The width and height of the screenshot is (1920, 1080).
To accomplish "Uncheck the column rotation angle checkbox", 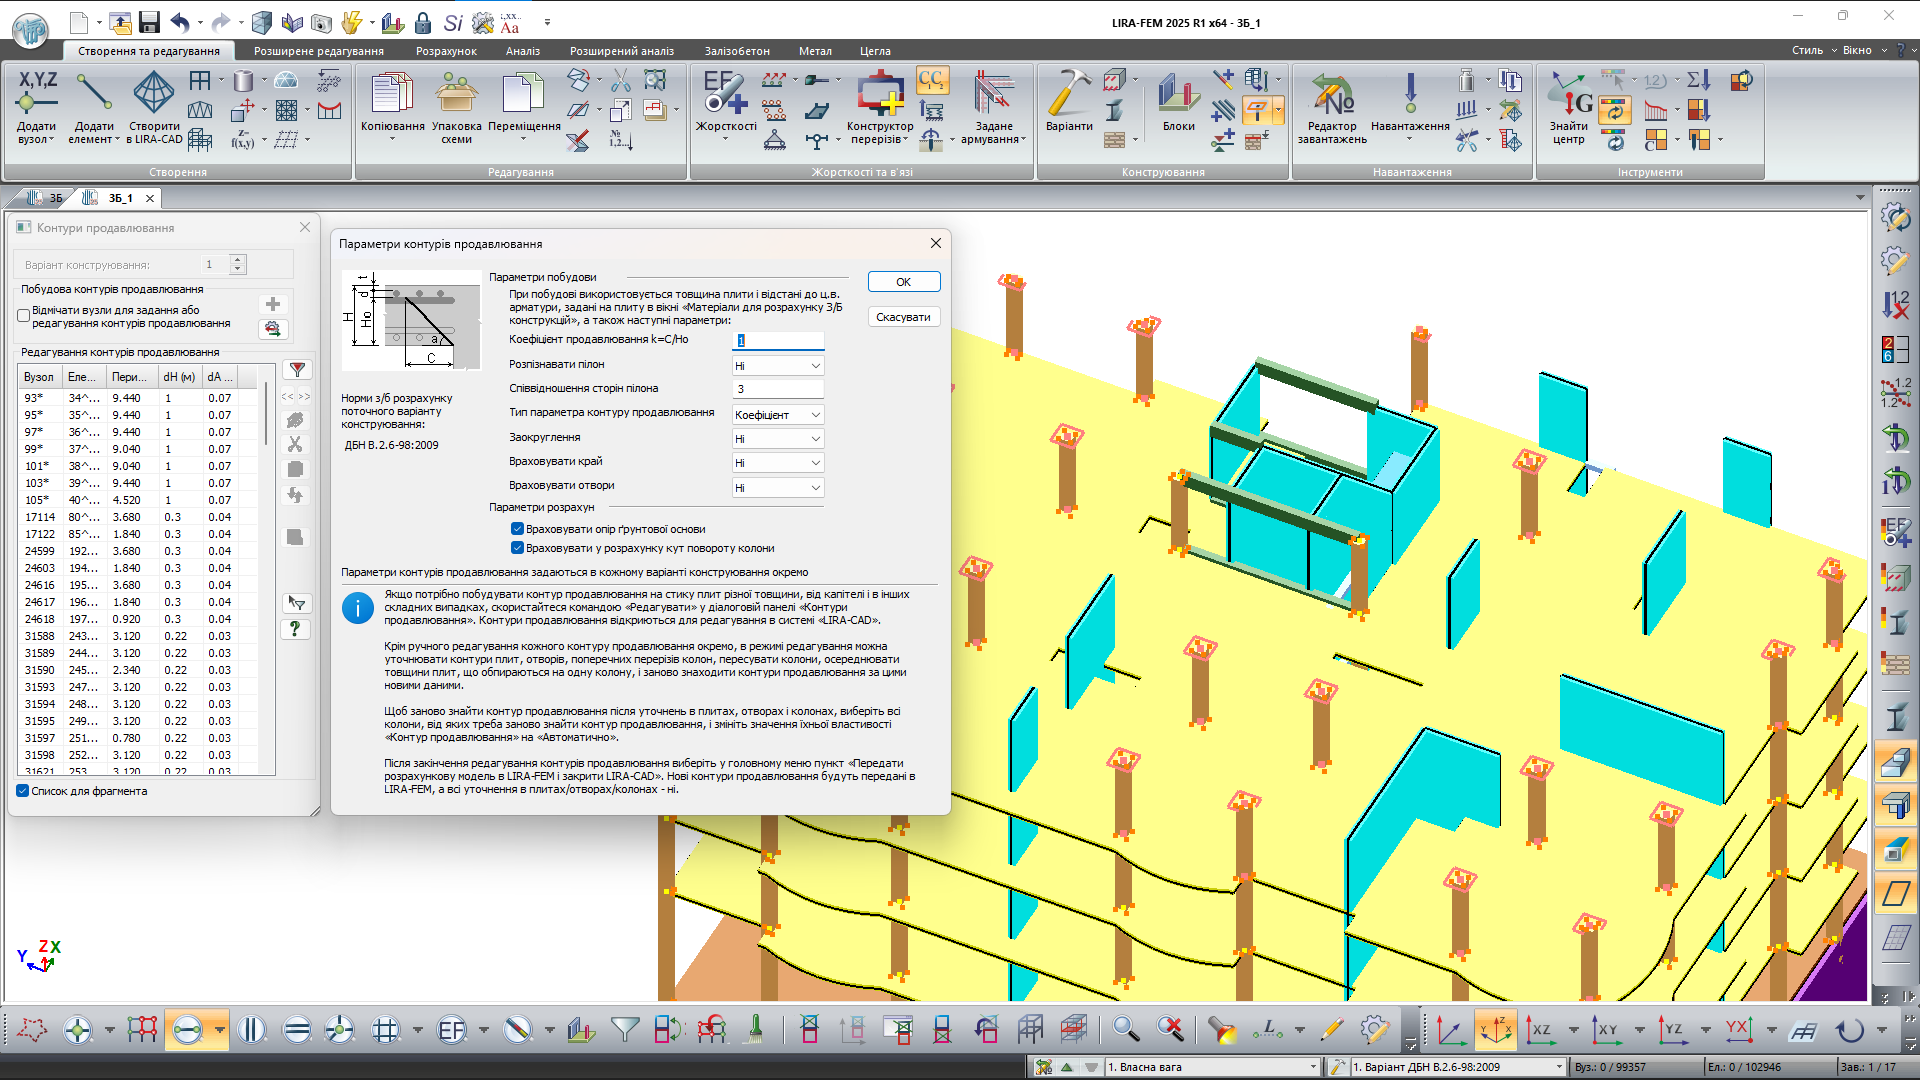I will pyautogui.click(x=517, y=548).
